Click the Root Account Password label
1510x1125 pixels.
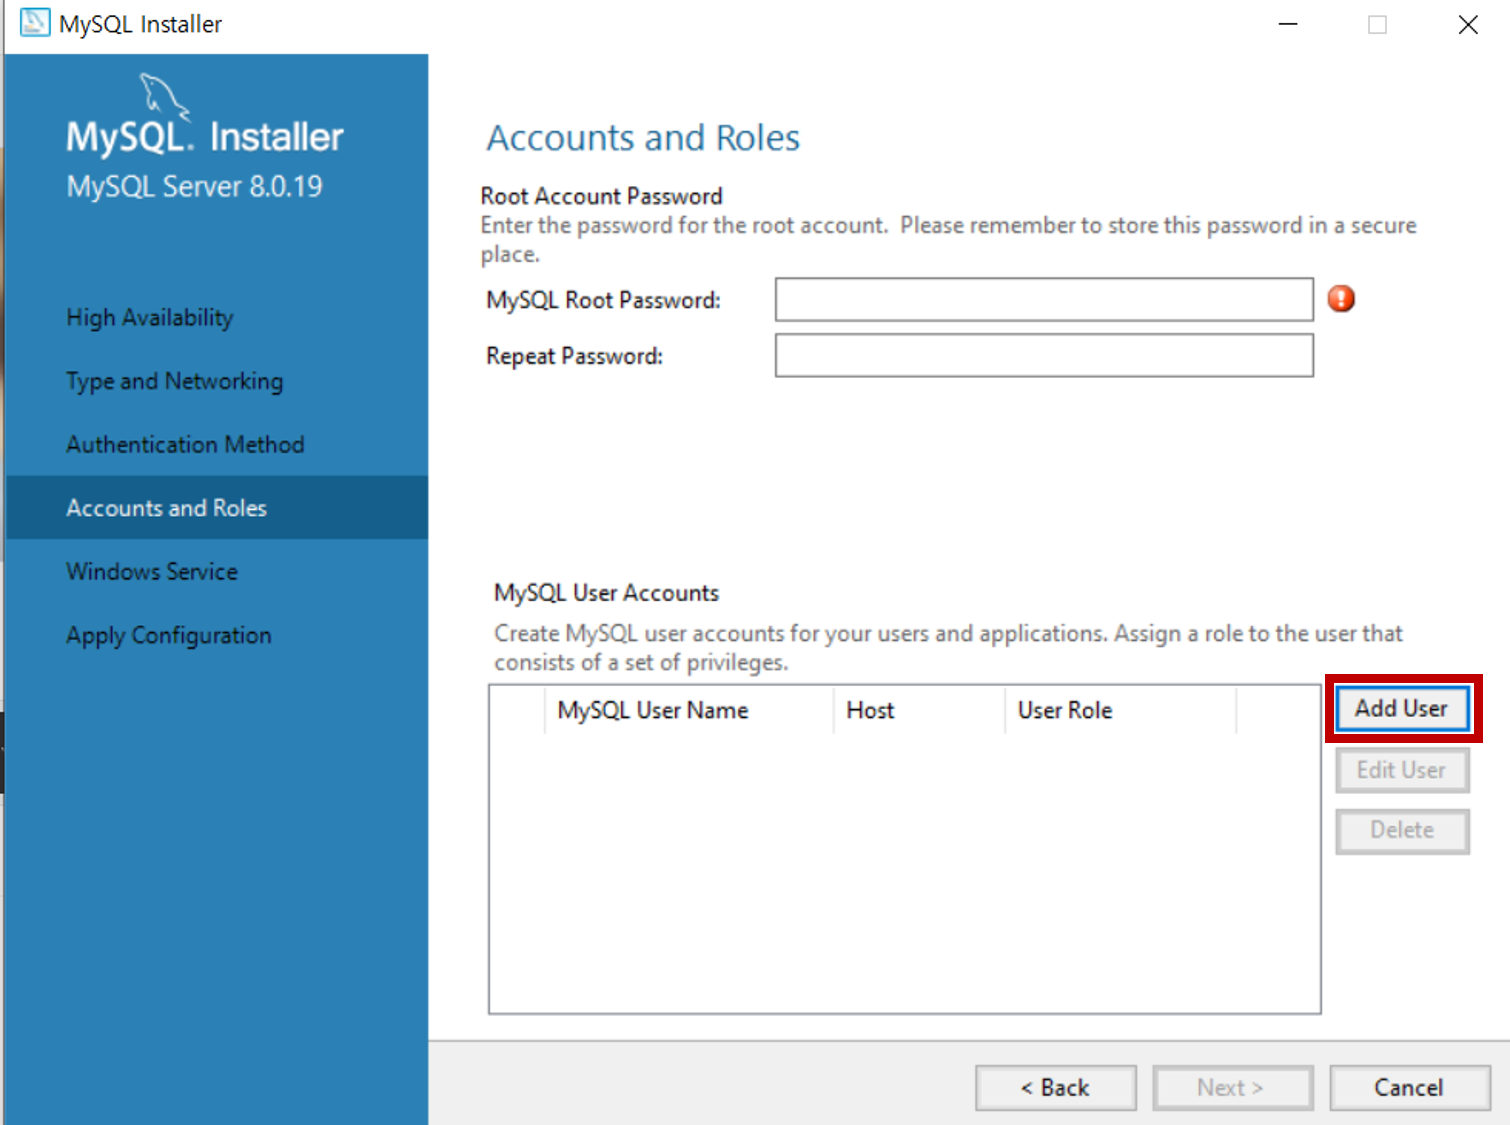(601, 196)
